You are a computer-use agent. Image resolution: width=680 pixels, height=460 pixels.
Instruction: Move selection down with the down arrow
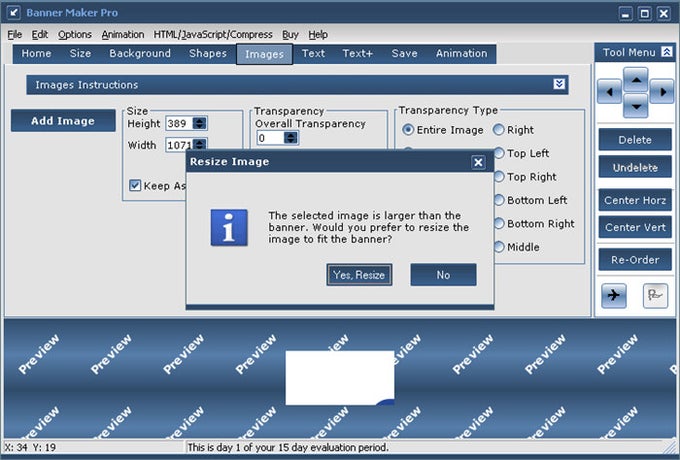tap(636, 106)
